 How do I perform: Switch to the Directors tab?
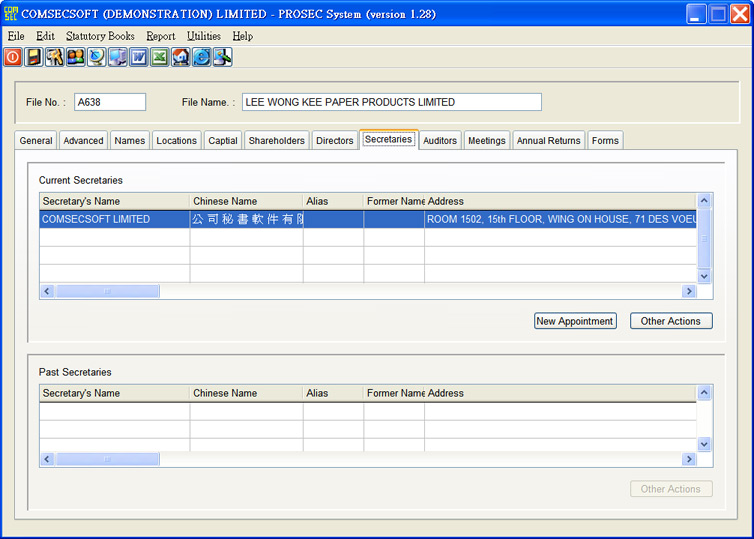coord(335,141)
